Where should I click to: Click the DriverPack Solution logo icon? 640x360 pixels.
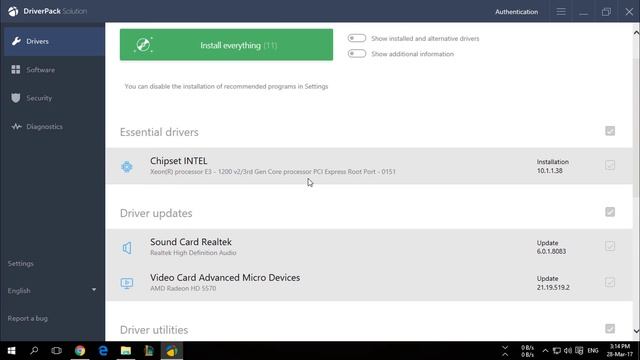point(13,11)
